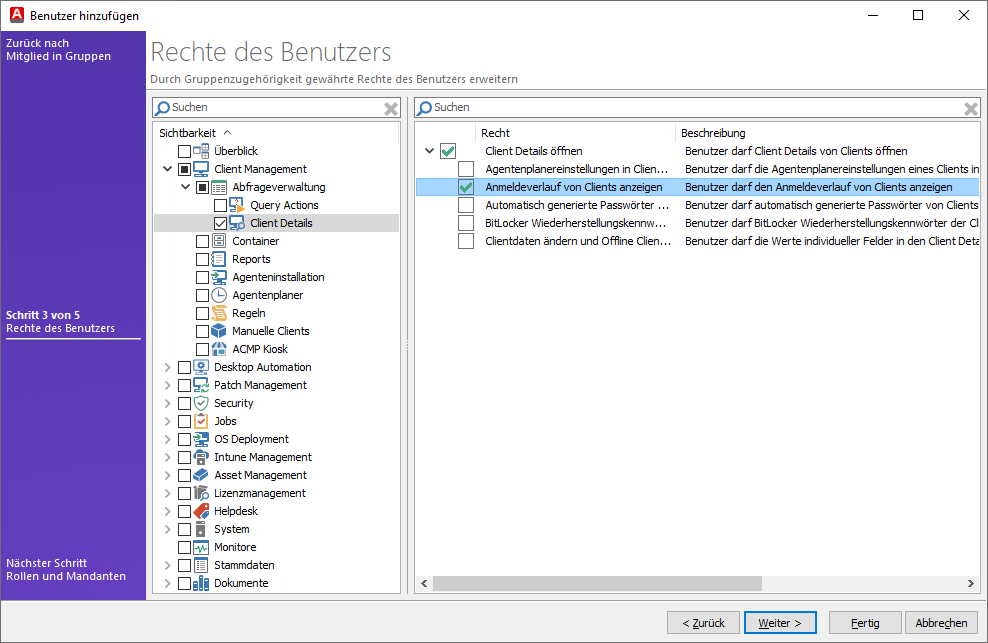The width and height of the screenshot is (988, 643).
Task: Collapse the Client Management node
Action: 168,169
